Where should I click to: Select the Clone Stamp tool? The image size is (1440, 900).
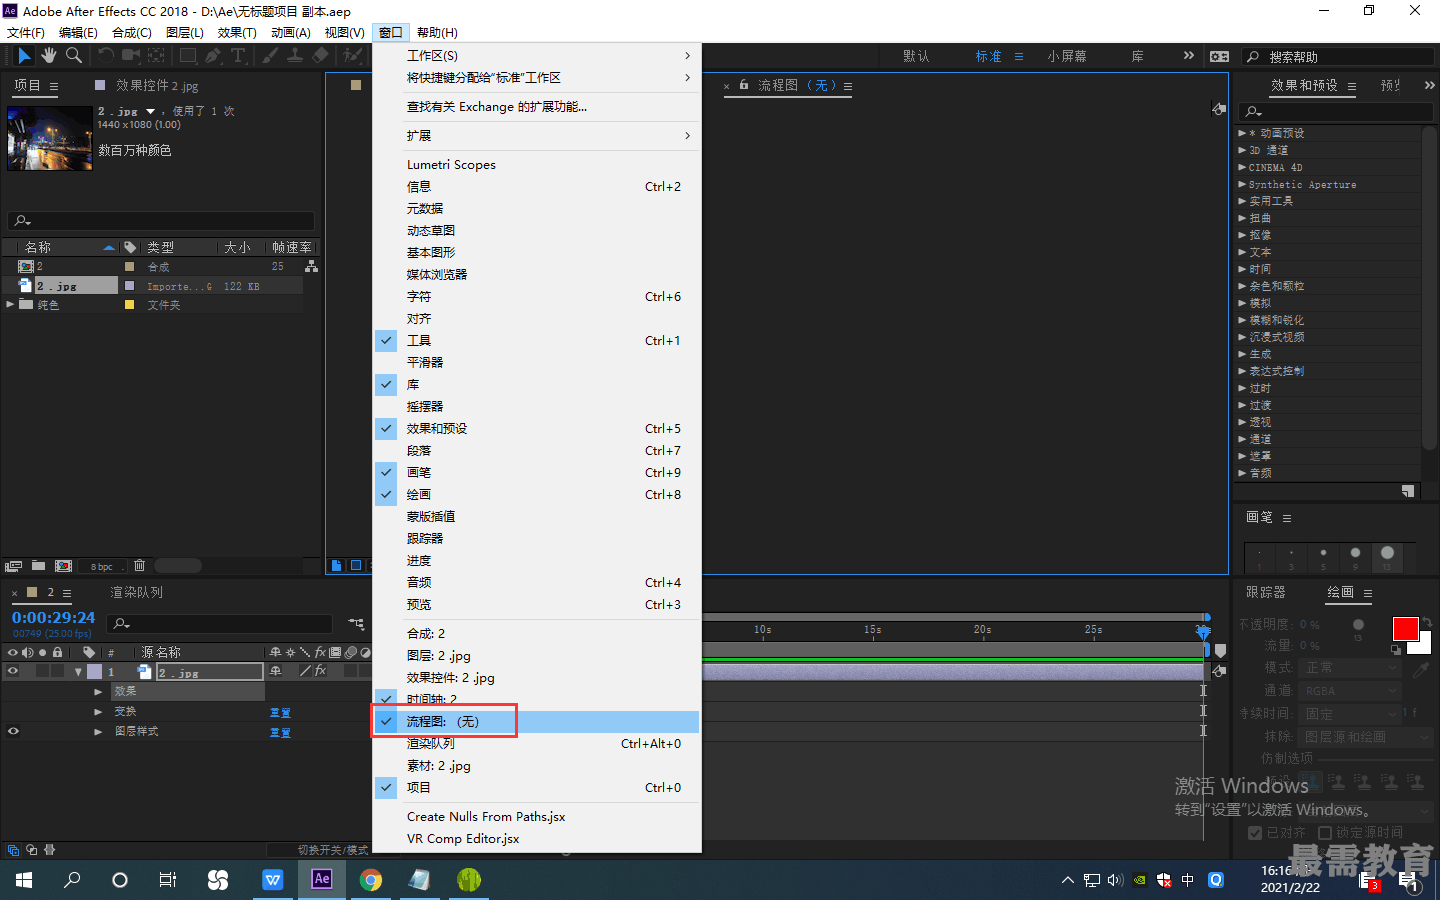(295, 56)
